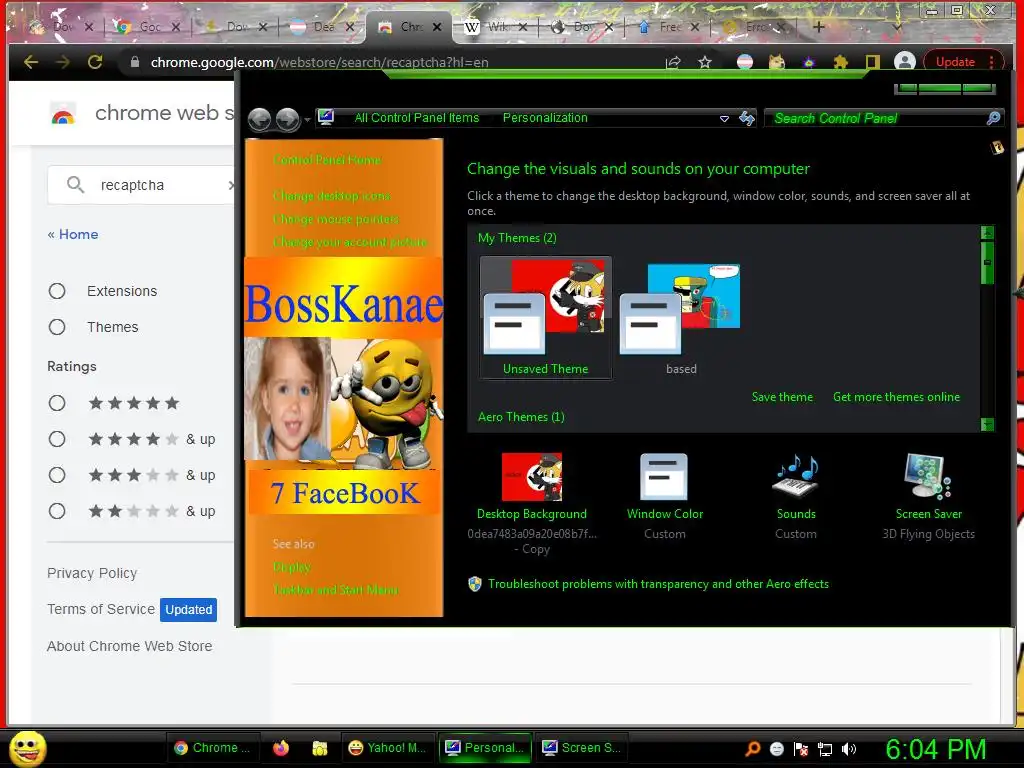This screenshot has height=768, width=1024.
Task: Open Change mouse pointers link
Action: tap(336, 219)
